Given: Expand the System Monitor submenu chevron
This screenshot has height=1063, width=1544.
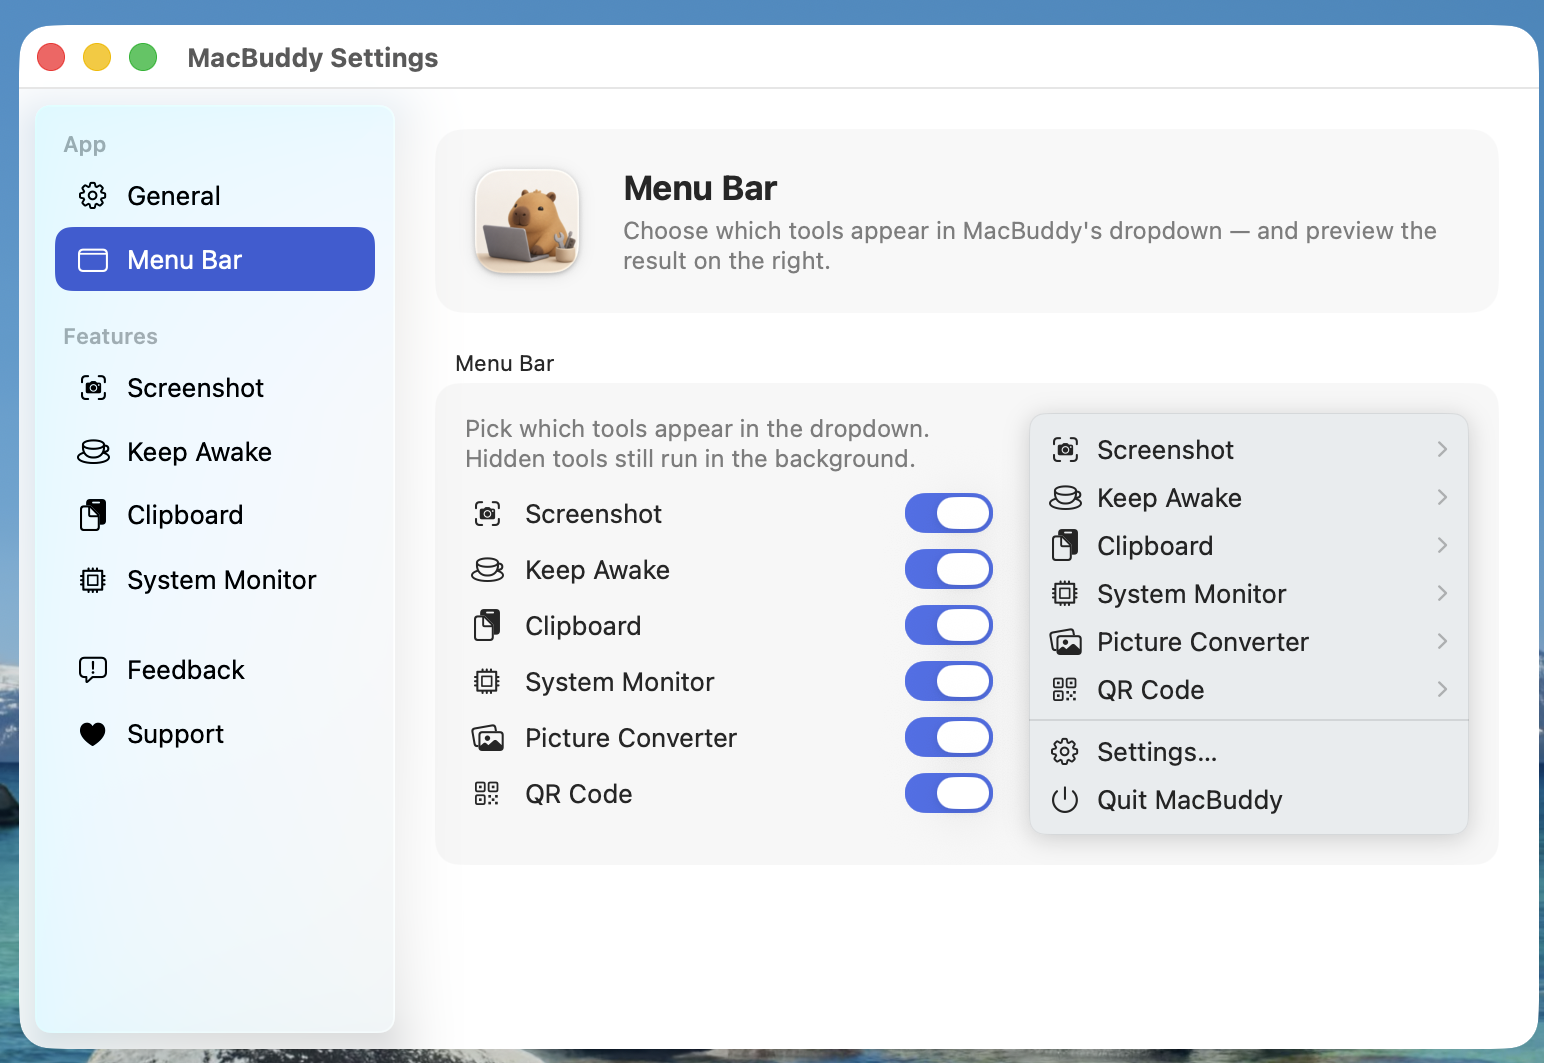Looking at the screenshot, I should pyautogui.click(x=1442, y=594).
